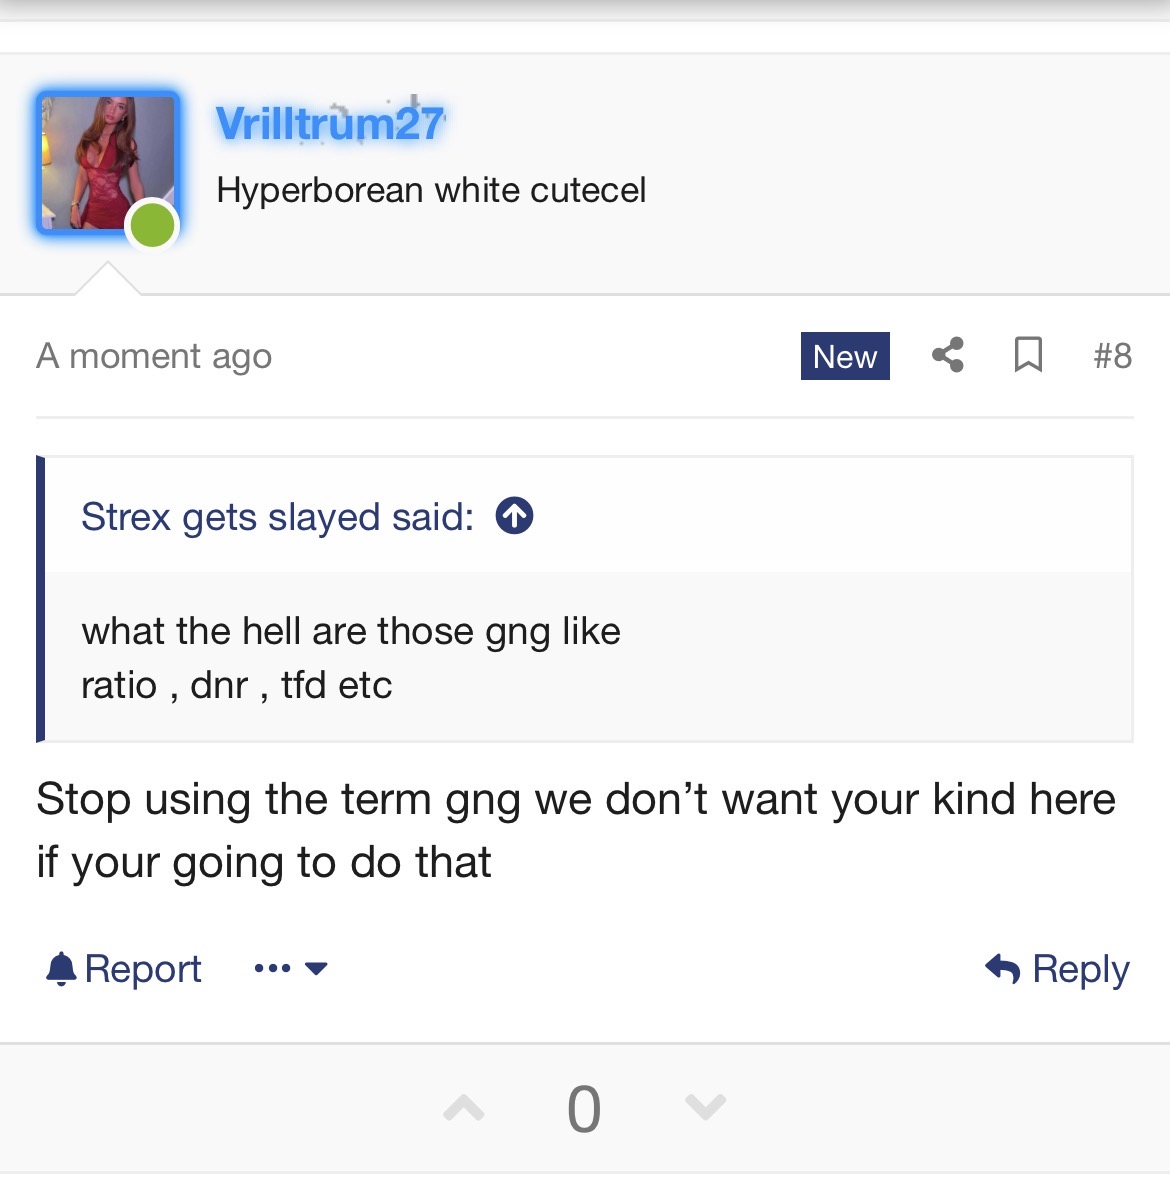Open the Vrilltrum27 profile link

click(330, 123)
